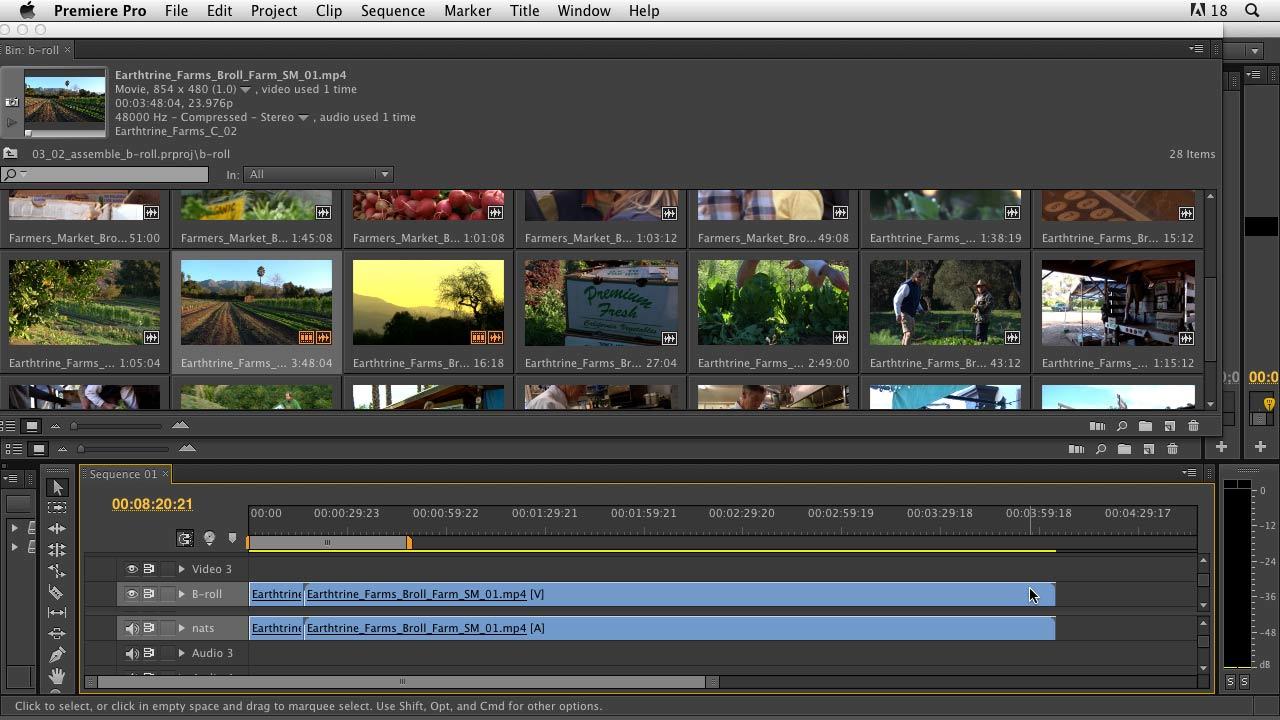Image resolution: width=1280 pixels, height=720 pixels.
Task: Open the Sequence 01 timeline panel menu
Action: [x=1189, y=473]
